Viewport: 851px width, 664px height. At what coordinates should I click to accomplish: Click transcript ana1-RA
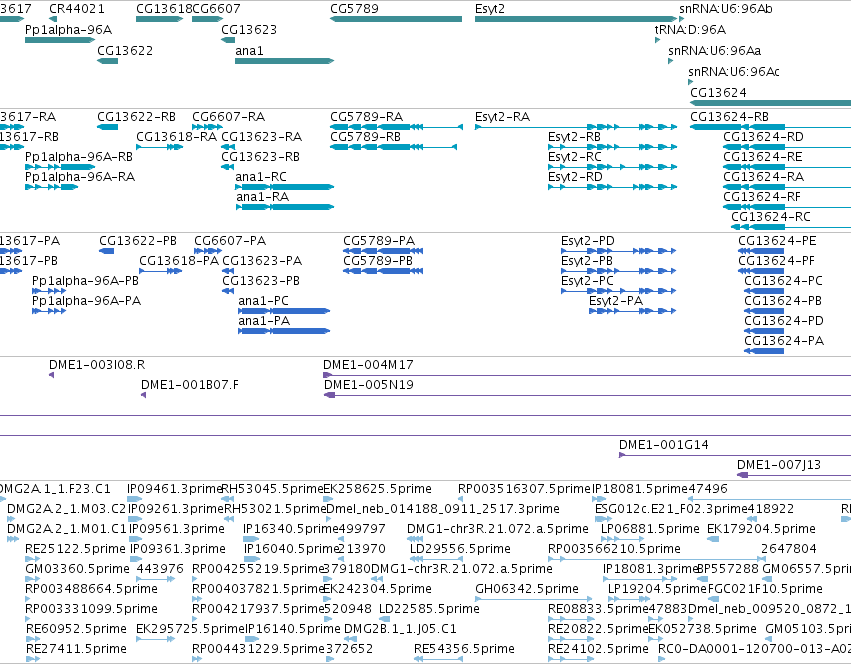point(262,198)
